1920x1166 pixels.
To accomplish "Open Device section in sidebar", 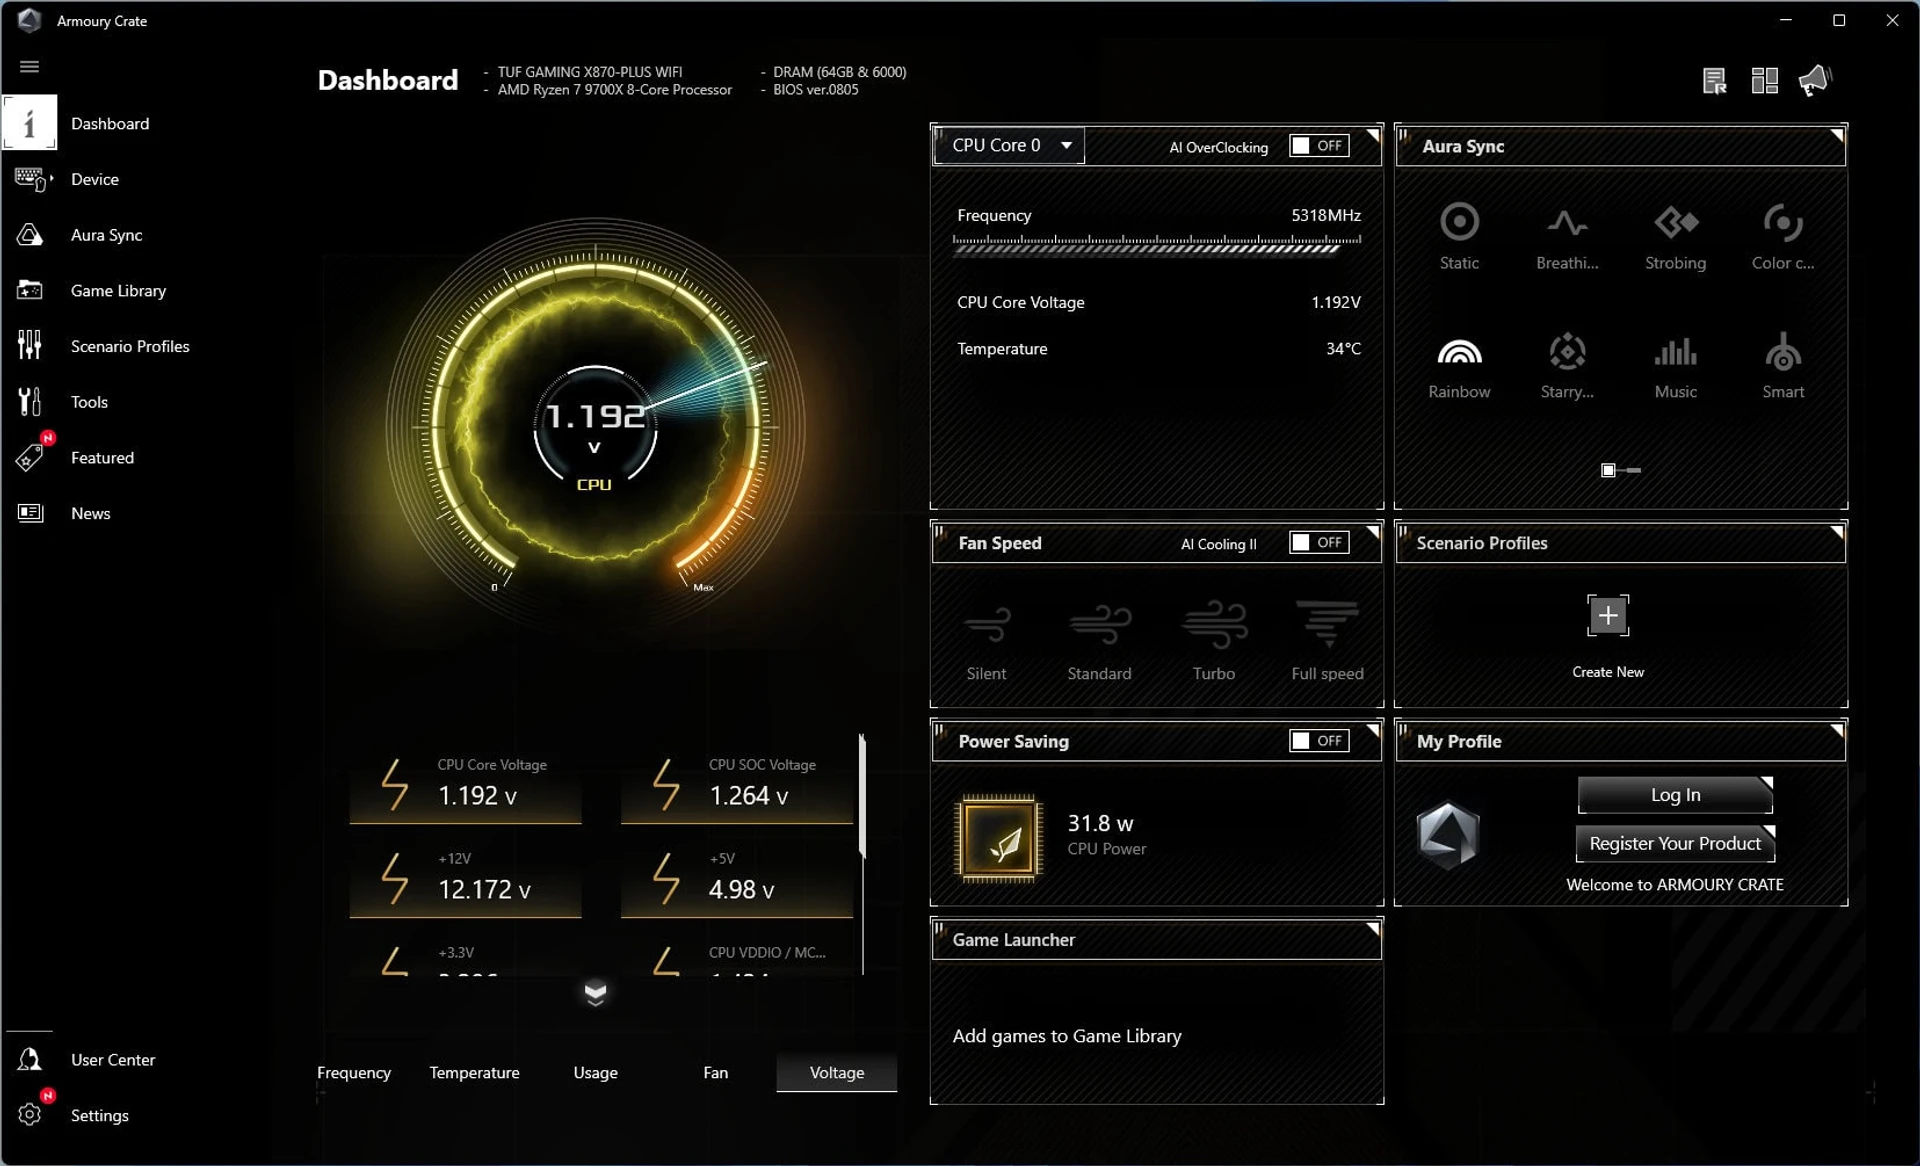I will point(95,179).
